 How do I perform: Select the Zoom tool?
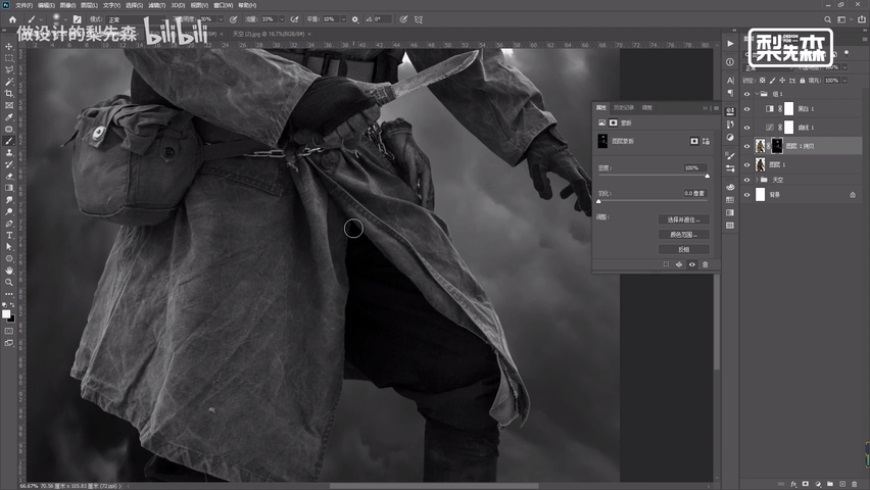pos(9,282)
